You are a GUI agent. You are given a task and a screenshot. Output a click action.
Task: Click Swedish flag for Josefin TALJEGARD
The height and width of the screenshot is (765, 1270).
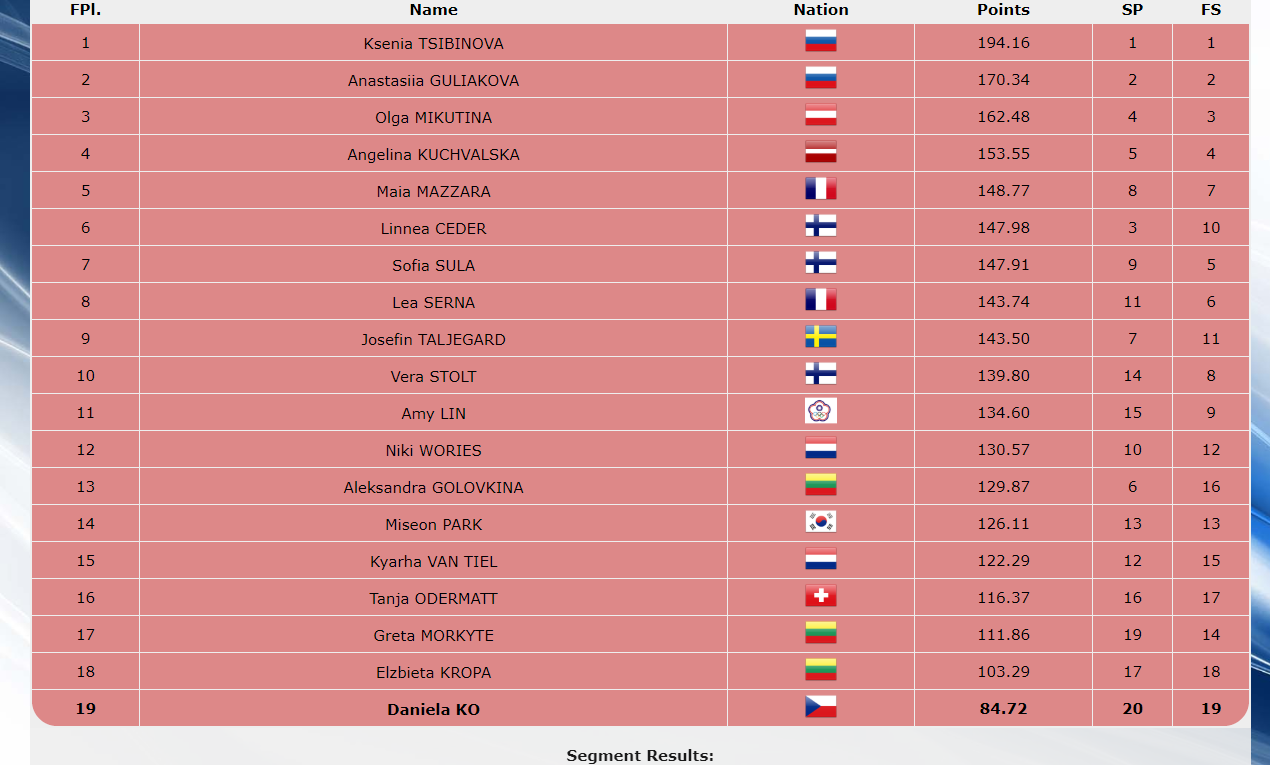pos(821,337)
